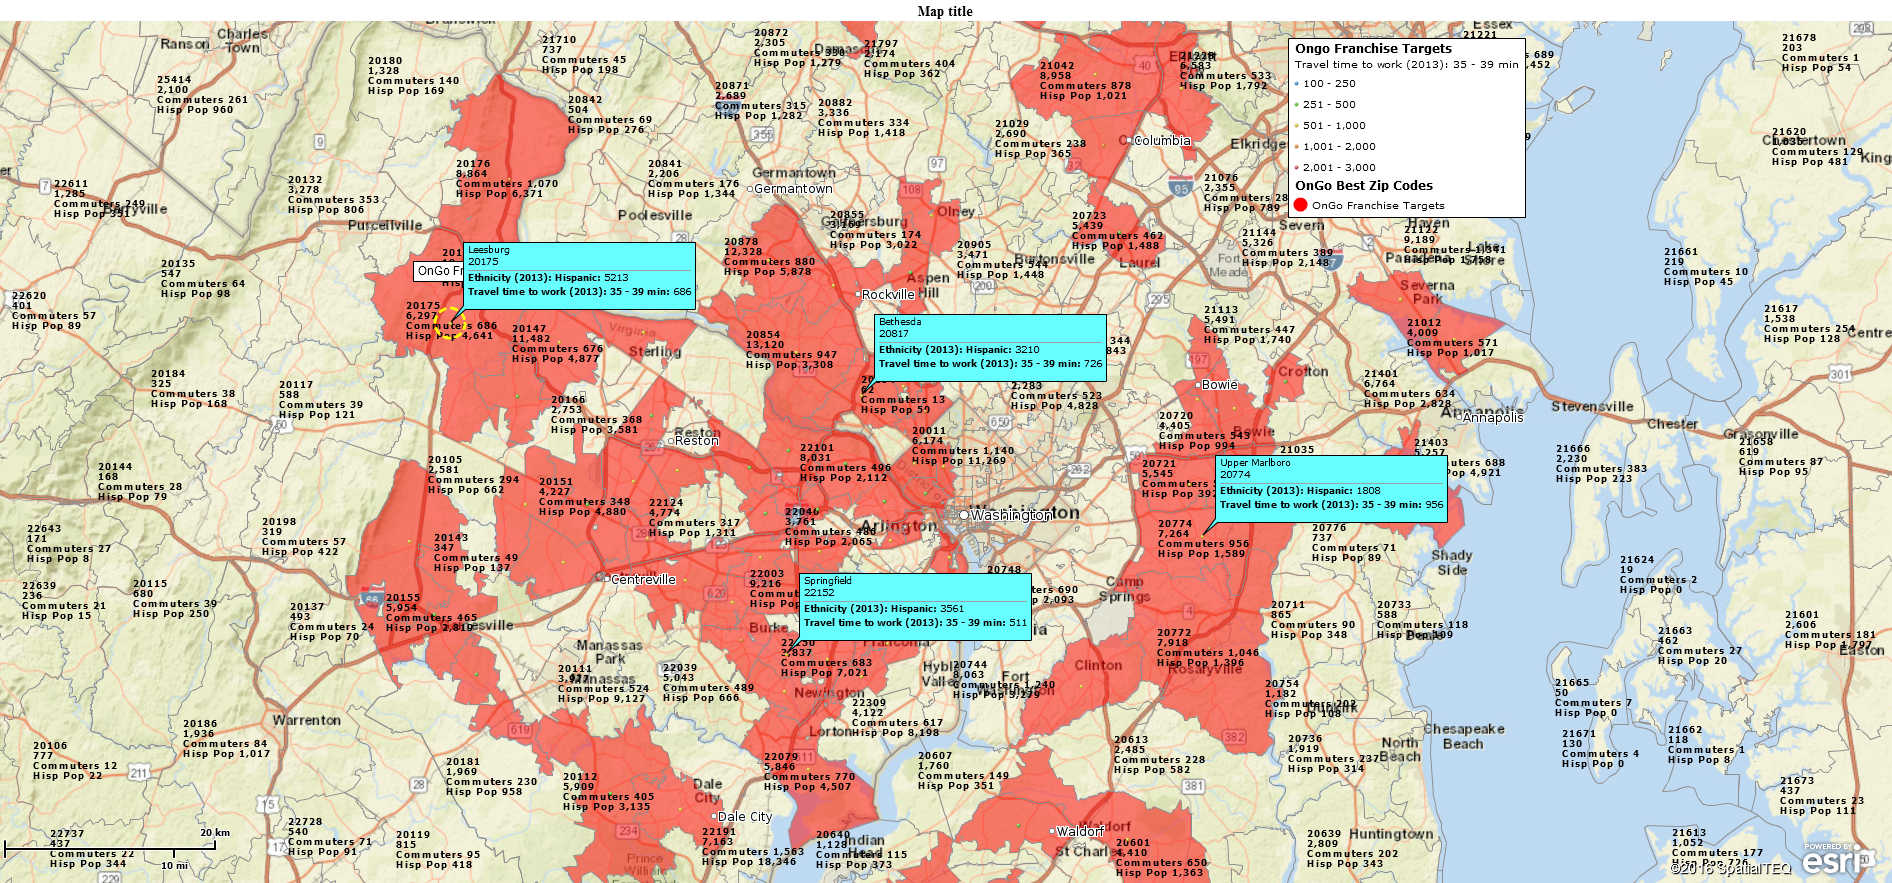Click the zip code 20854 label
Screen dimensions: 1892x883
(763, 335)
